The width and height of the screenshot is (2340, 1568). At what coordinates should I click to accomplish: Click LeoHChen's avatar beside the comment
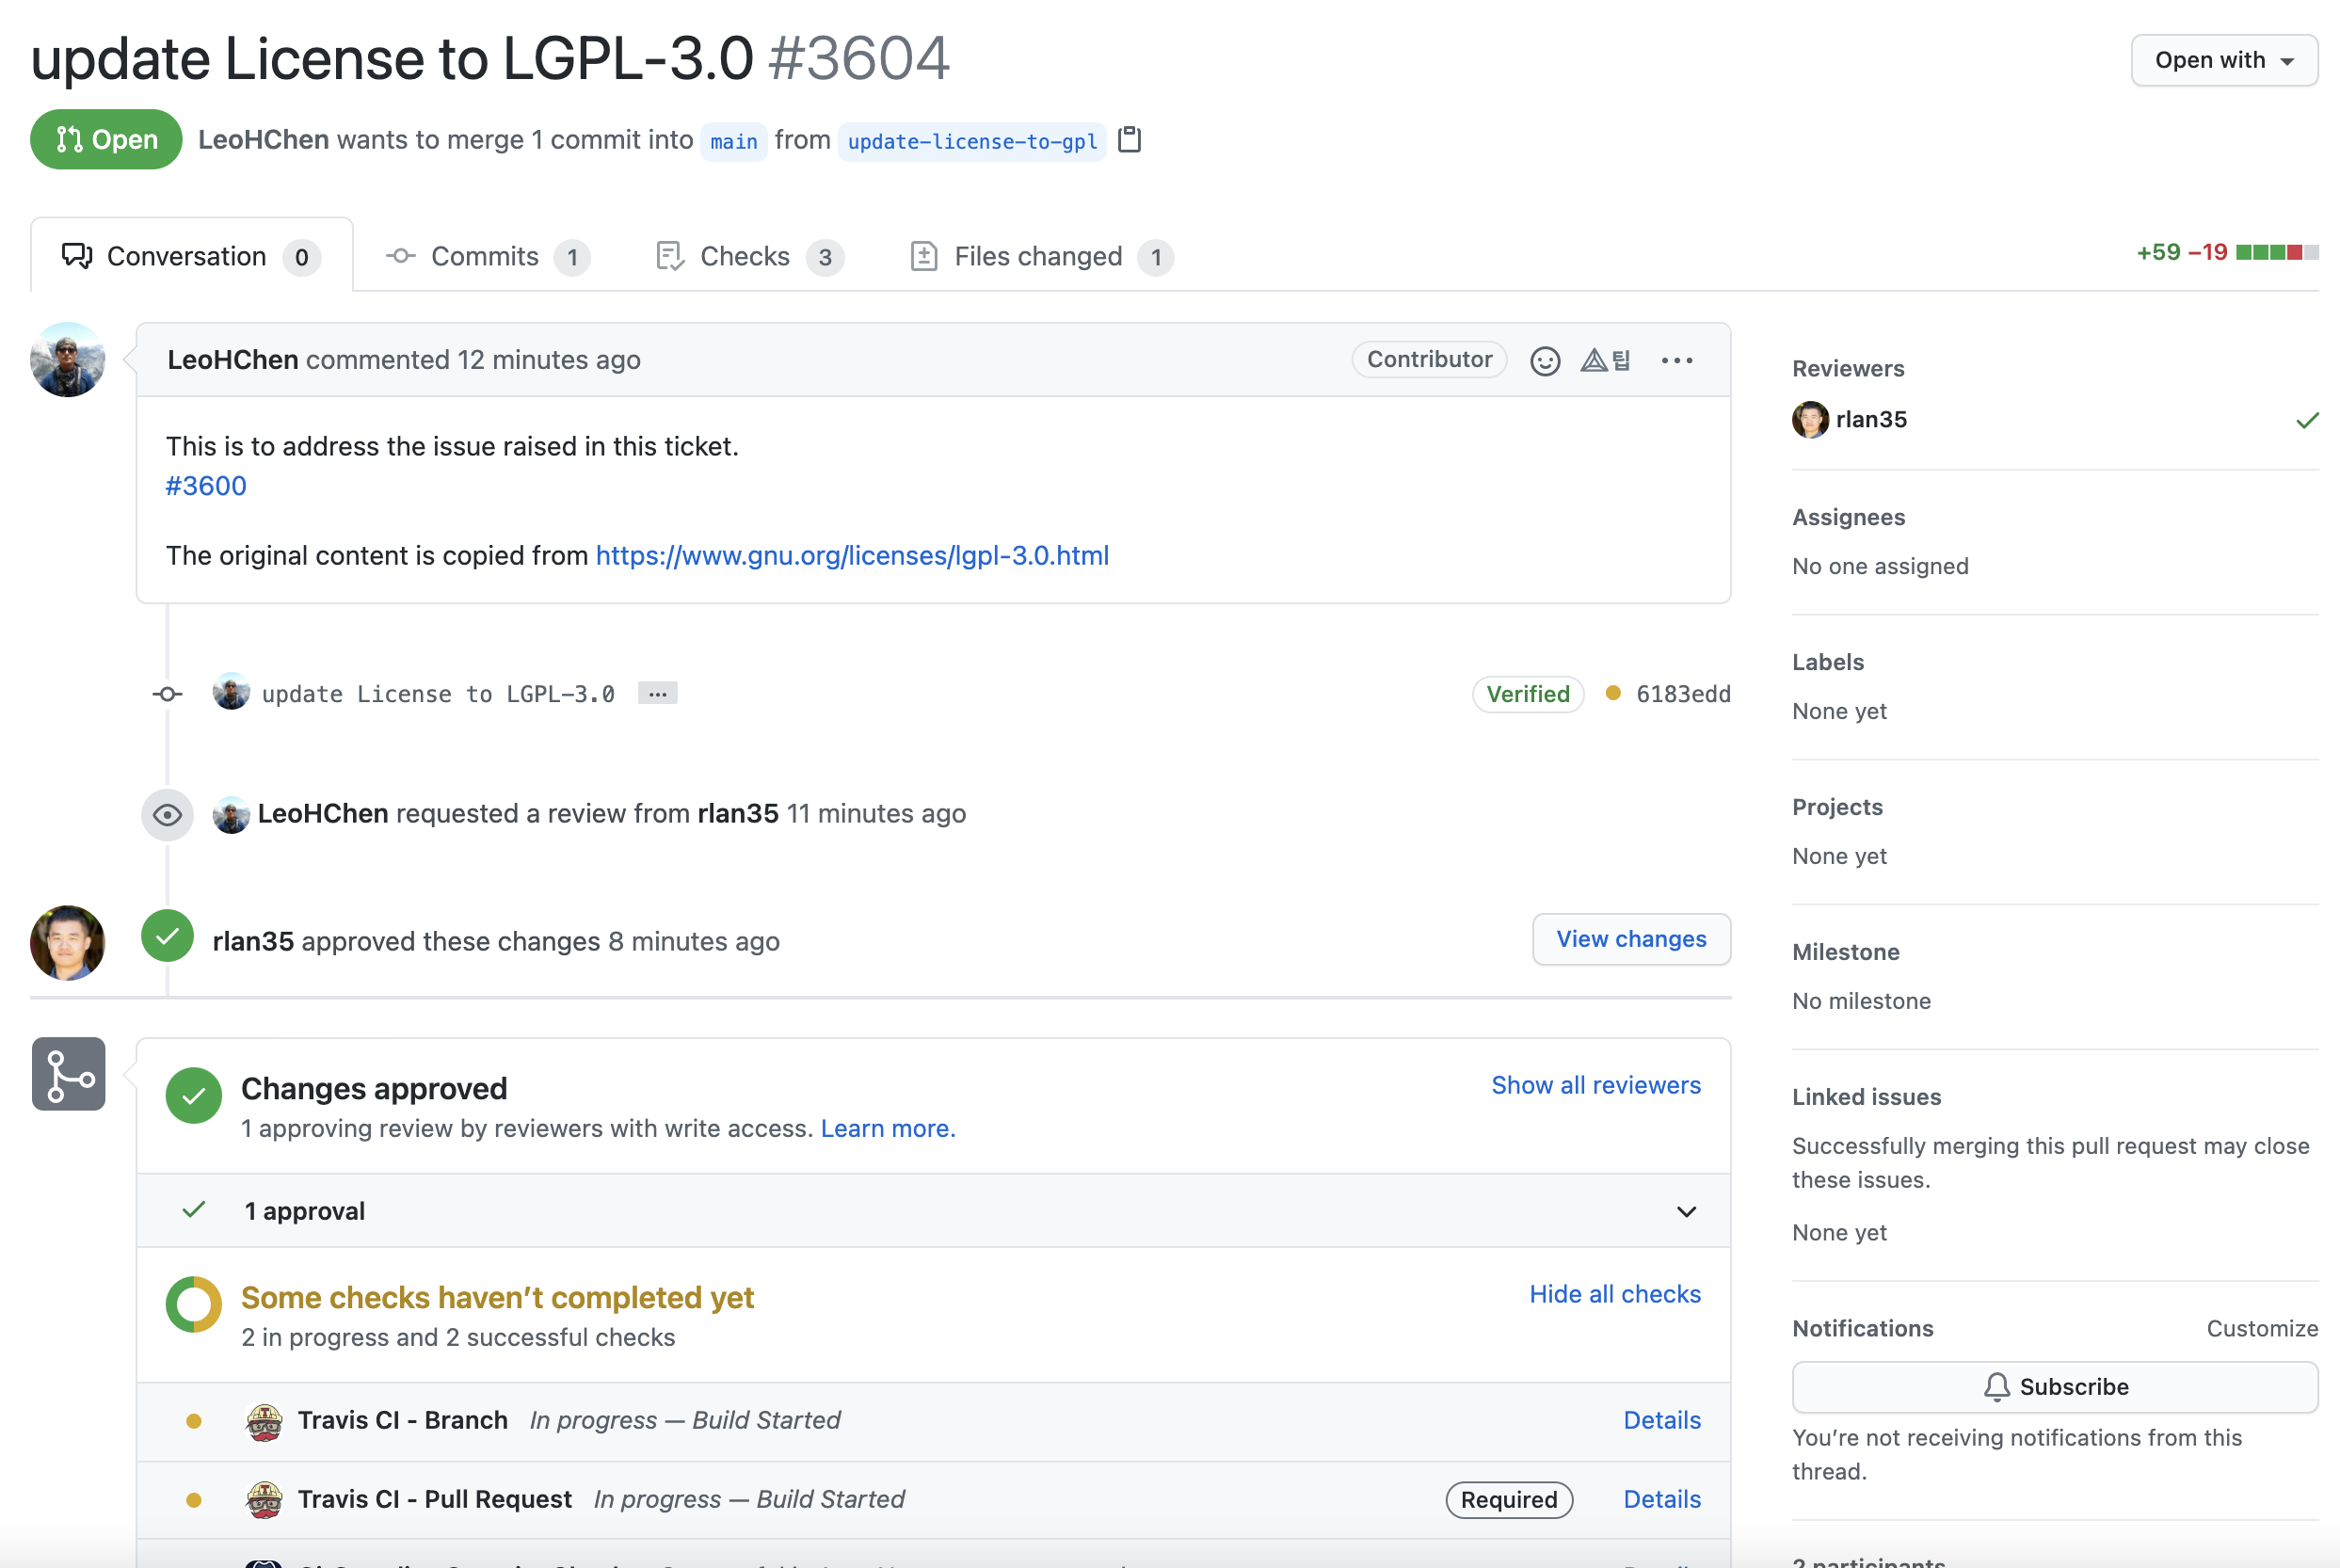pyautogui.click(x=68, y=360)
